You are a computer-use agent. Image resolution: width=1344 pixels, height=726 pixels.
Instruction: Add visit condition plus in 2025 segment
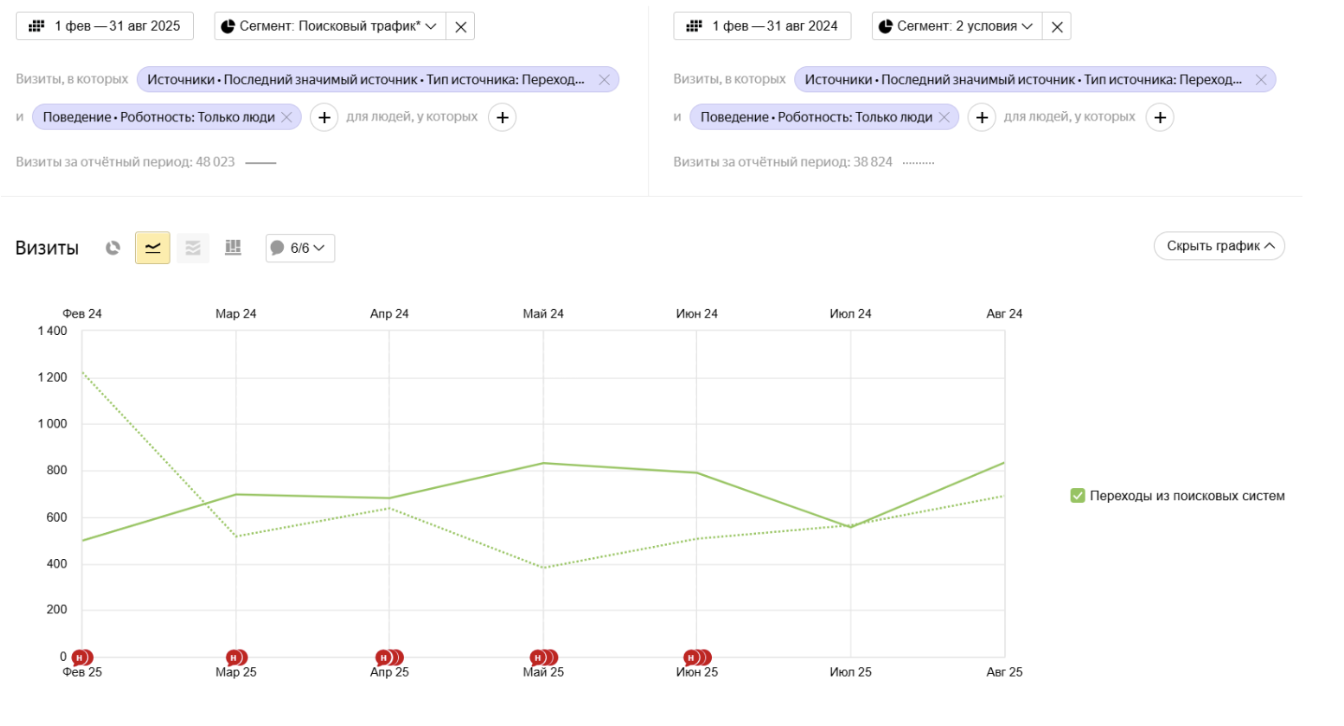[x=324, y=118]
